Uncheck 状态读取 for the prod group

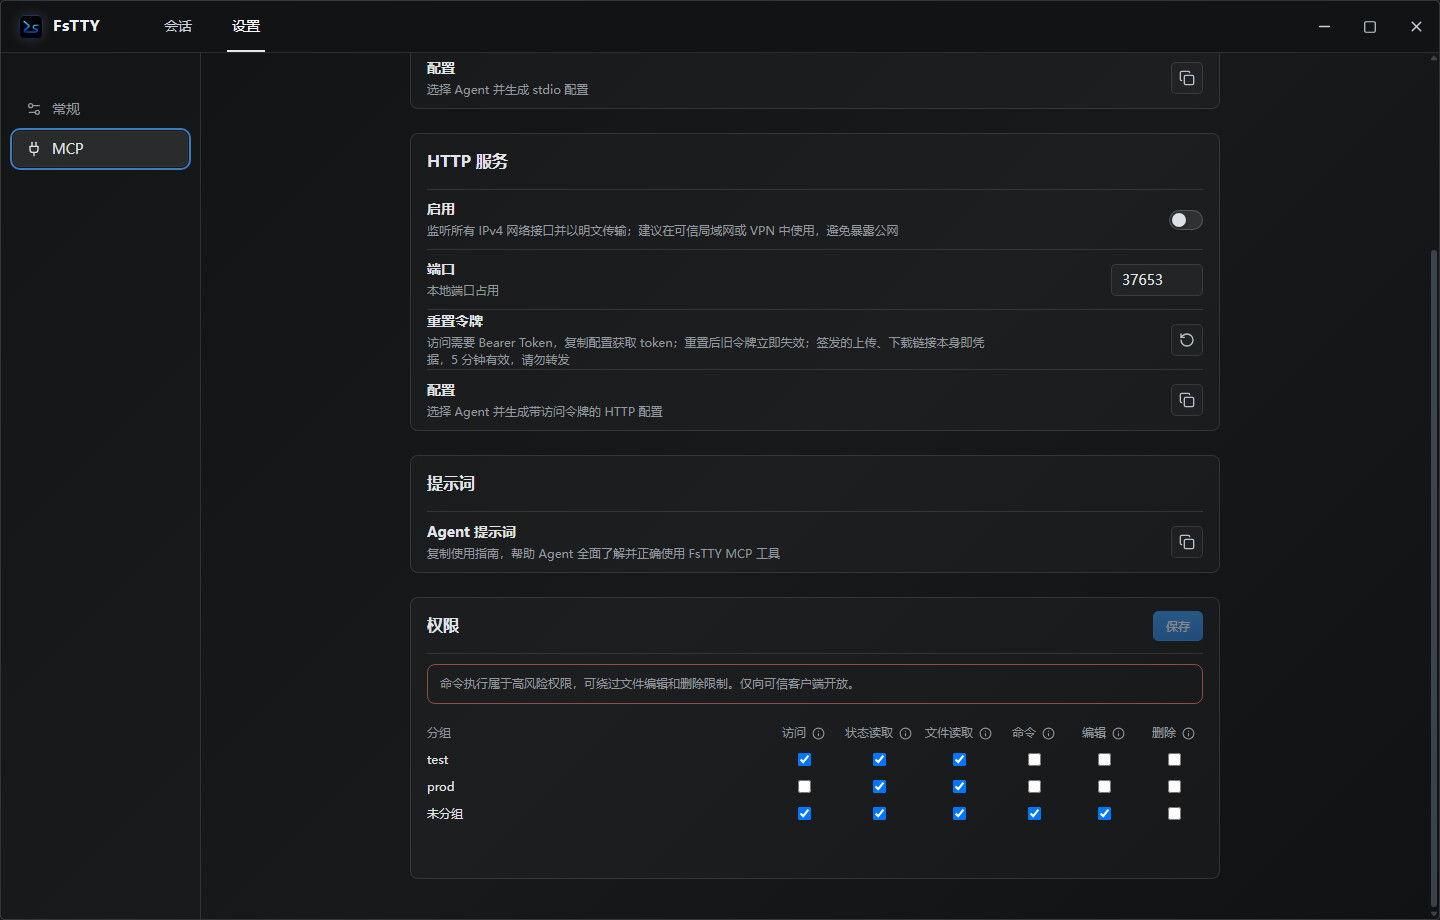[x=880, y=787]
